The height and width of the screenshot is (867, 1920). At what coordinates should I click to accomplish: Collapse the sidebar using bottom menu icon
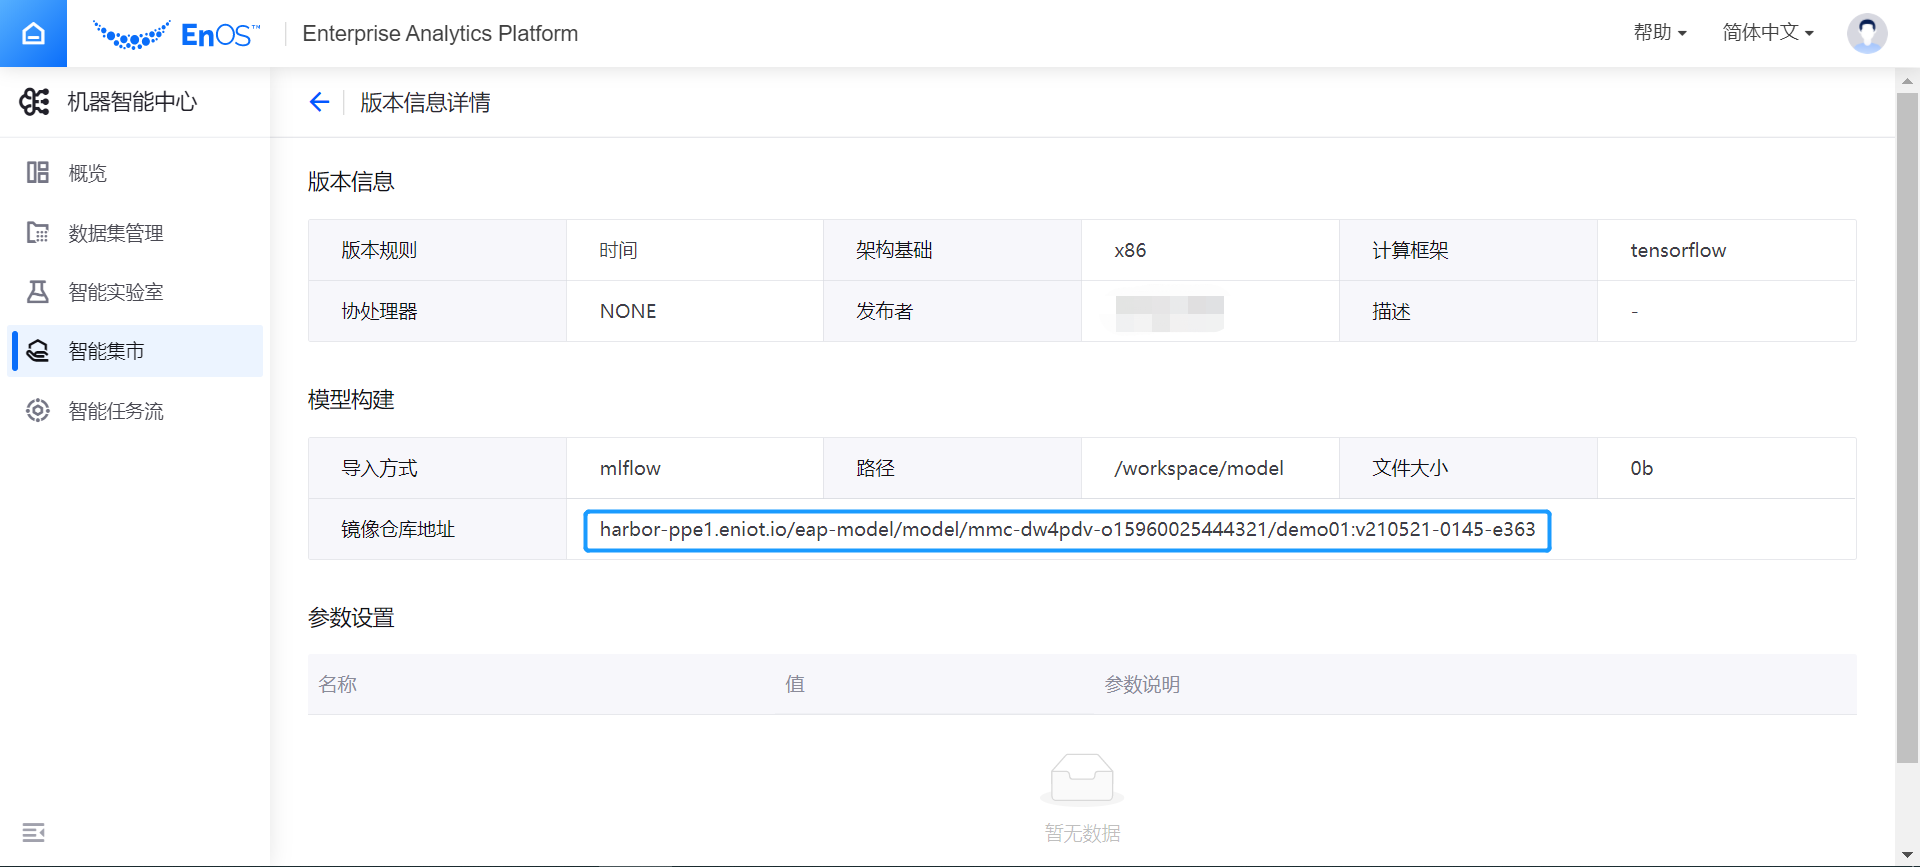coord(33,832)
